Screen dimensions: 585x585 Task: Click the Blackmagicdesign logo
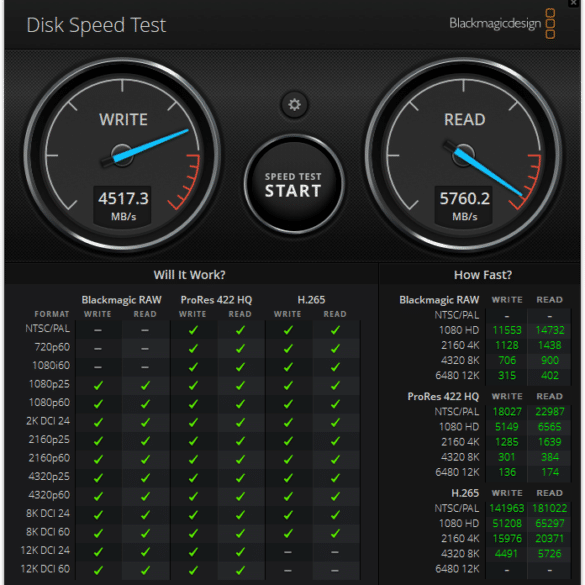click(x=502, y=24)
